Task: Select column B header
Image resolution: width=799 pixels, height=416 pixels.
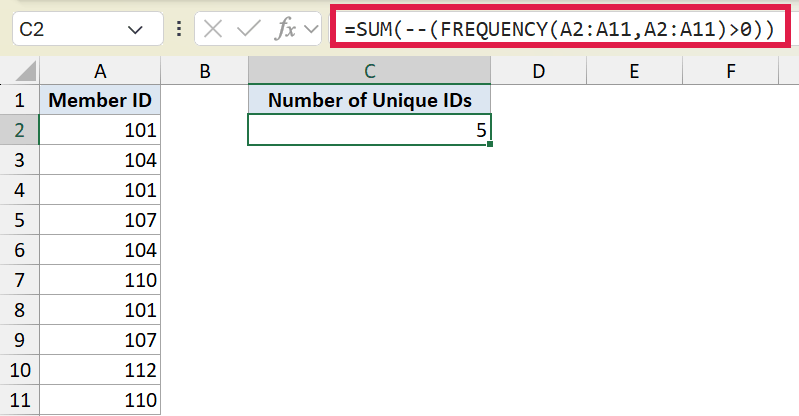Action: (205, 71)
